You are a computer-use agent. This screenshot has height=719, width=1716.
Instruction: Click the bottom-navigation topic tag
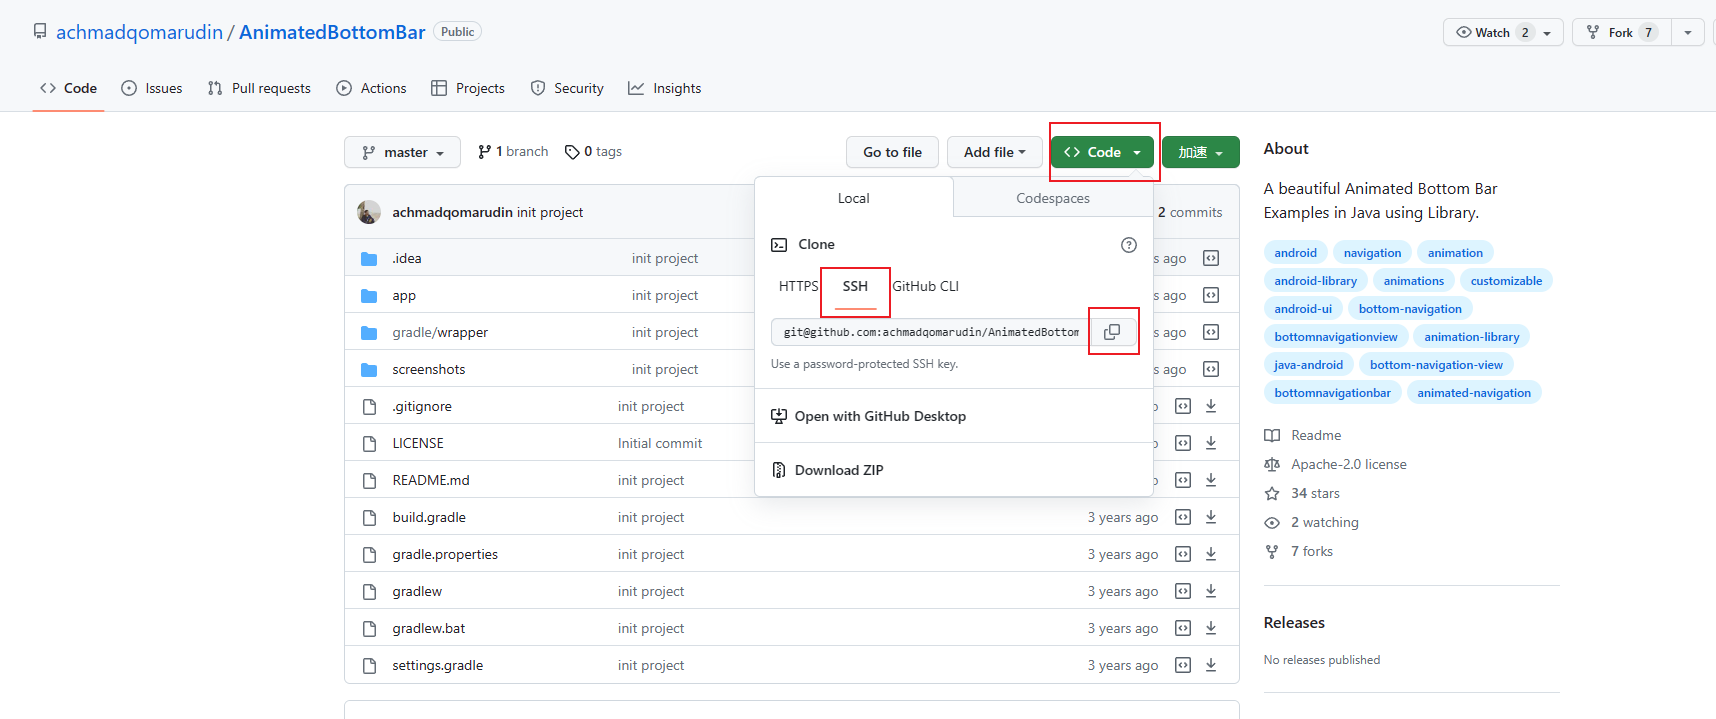pyautogui.click(x=1410, y=309)
